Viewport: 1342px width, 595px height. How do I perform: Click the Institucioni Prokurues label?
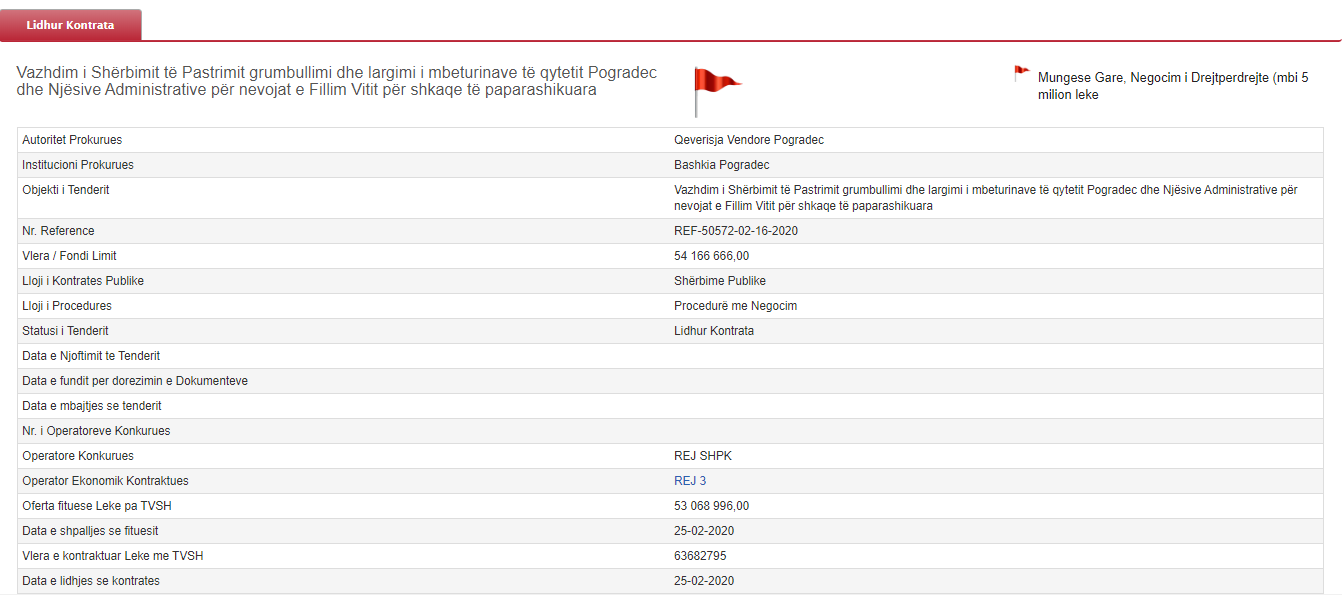click(x=78, y=165)
